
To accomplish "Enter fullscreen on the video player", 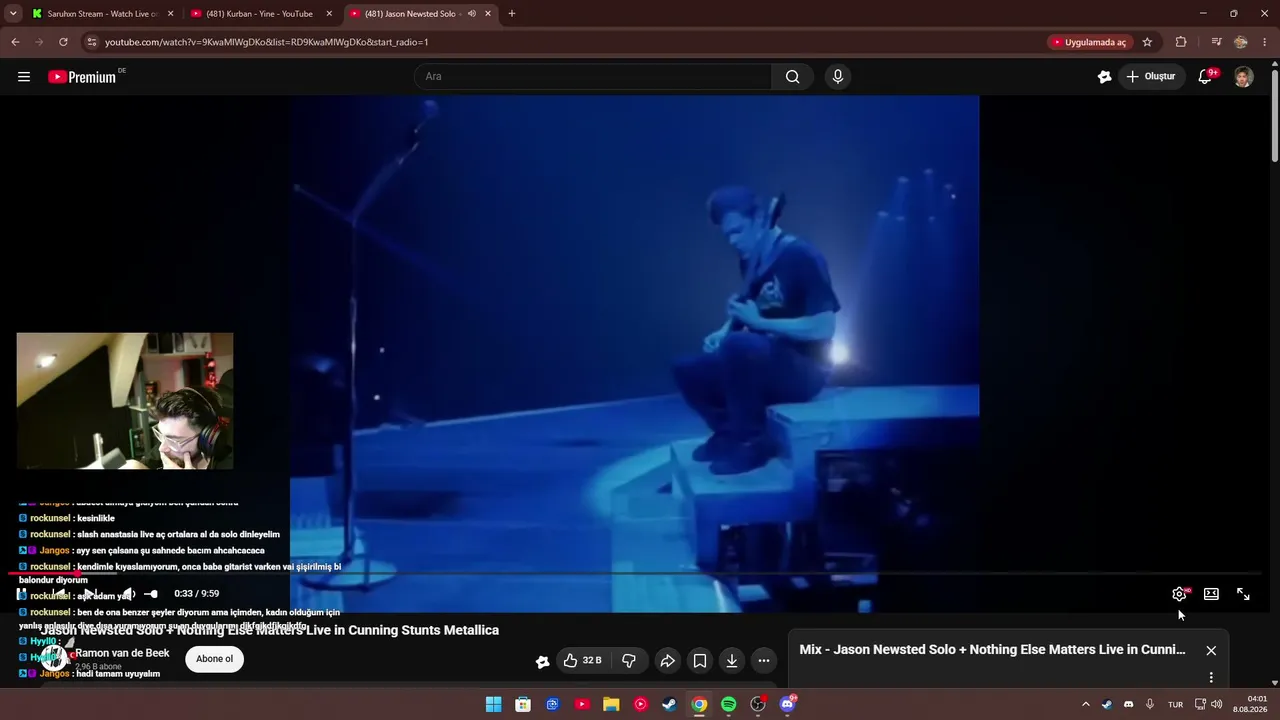I will pyautogui.click(x=1243, y=594).
